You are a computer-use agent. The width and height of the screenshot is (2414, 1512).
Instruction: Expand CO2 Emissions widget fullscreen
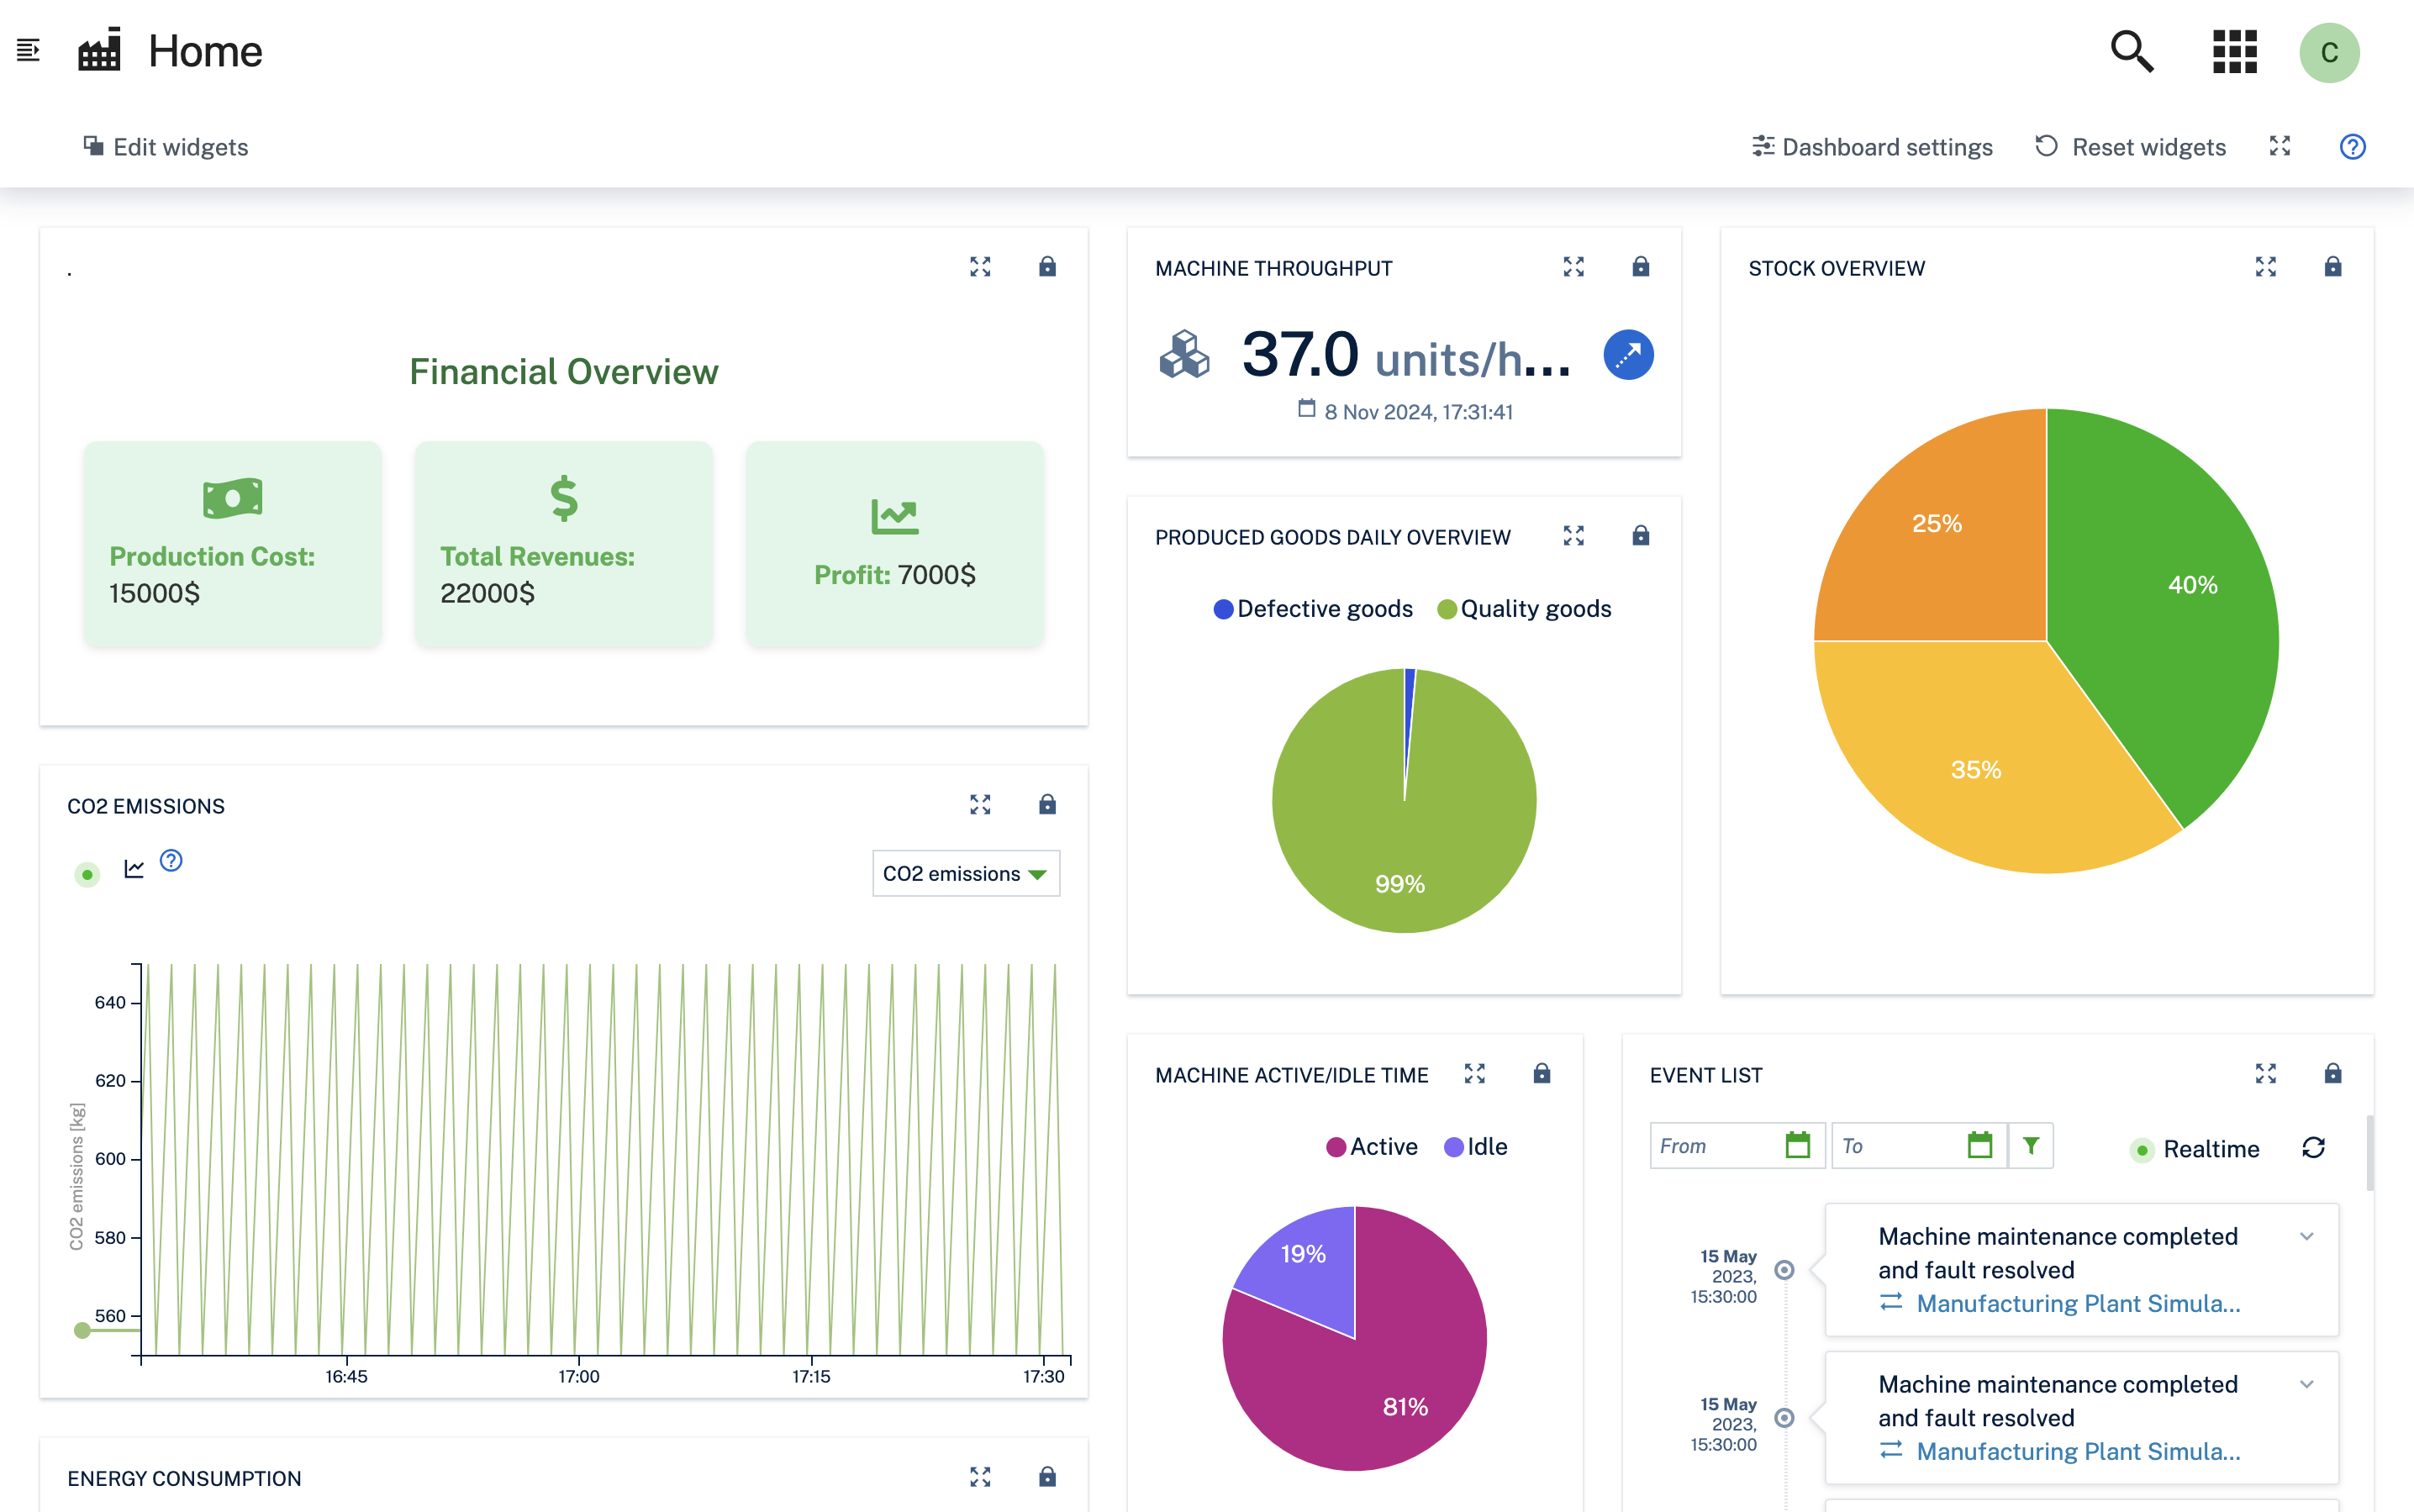coord(980,804)
